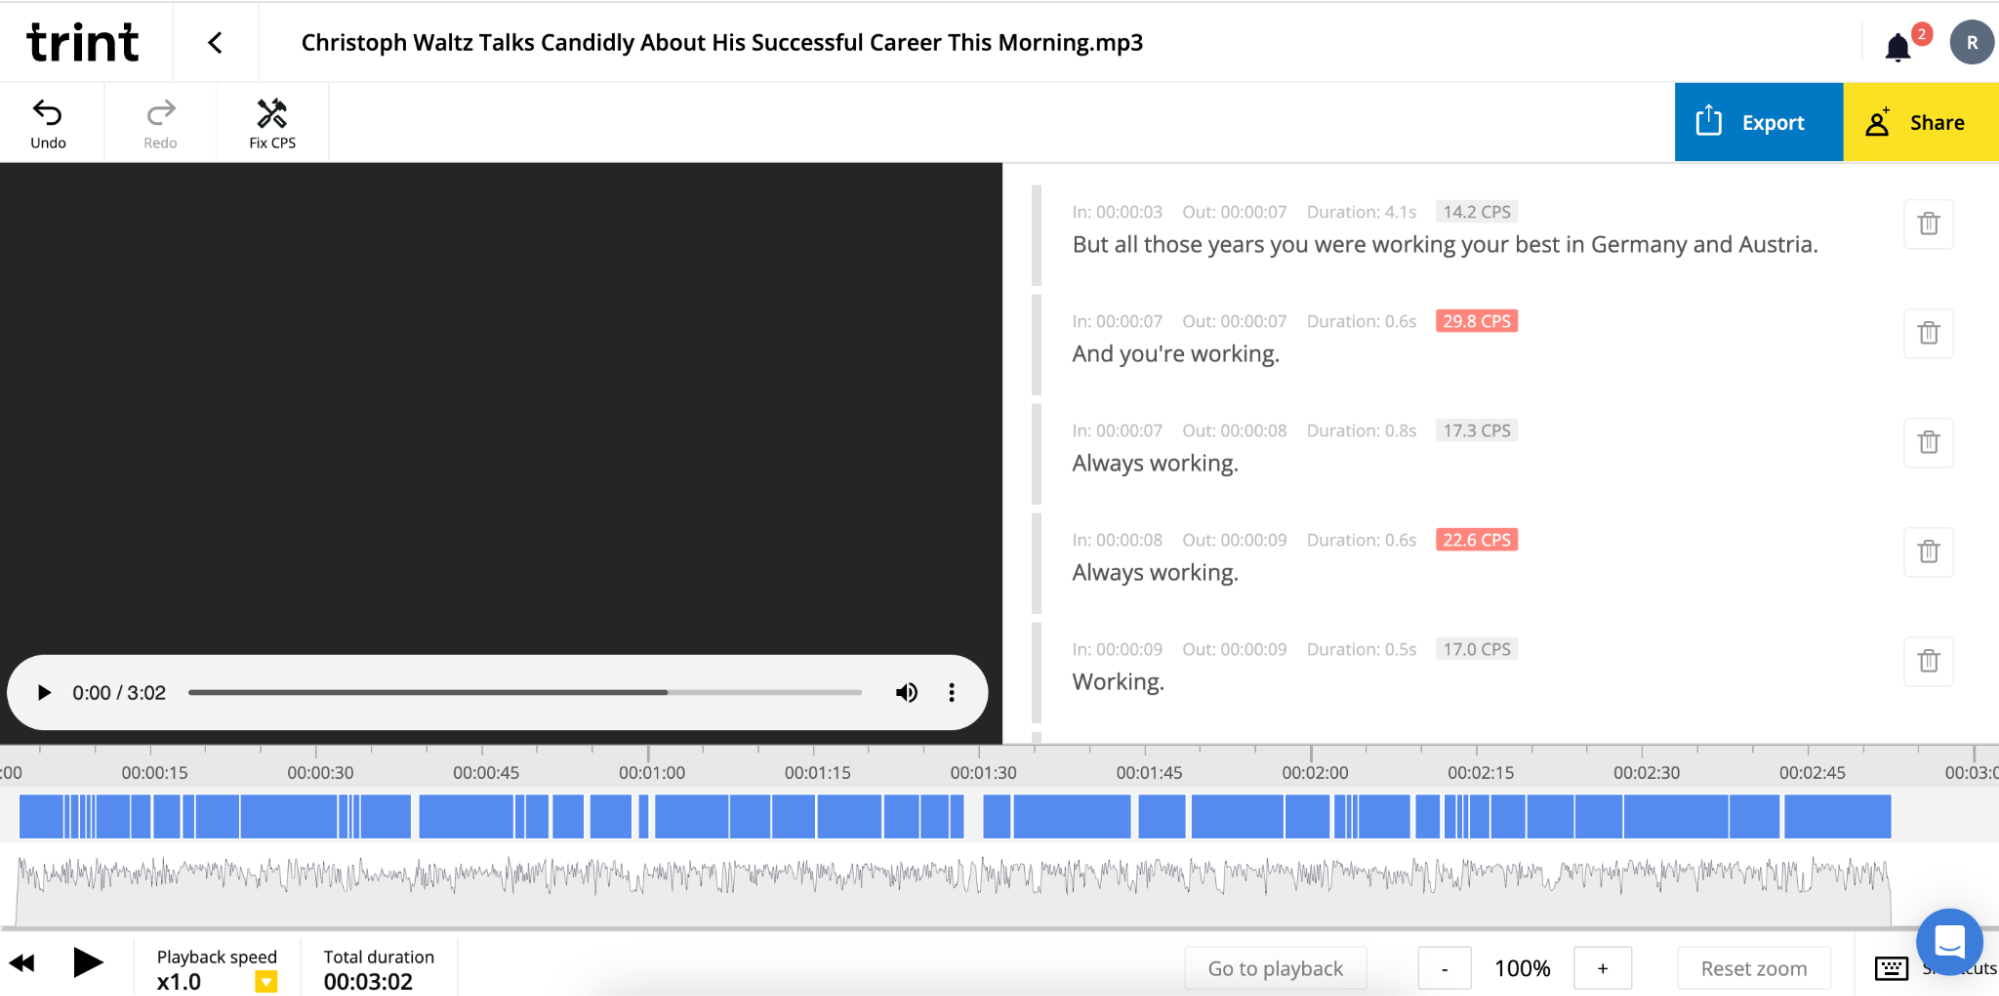Mute the video player audio

(906, 692)
